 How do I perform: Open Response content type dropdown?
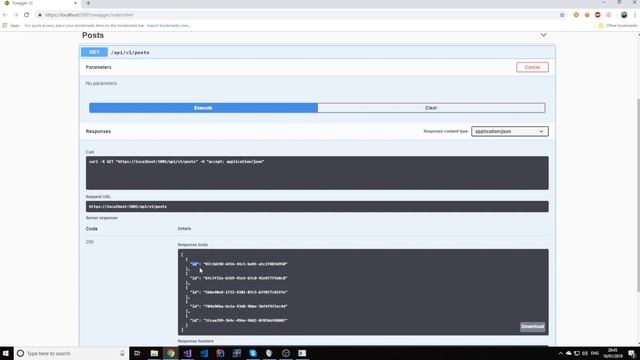509,131
